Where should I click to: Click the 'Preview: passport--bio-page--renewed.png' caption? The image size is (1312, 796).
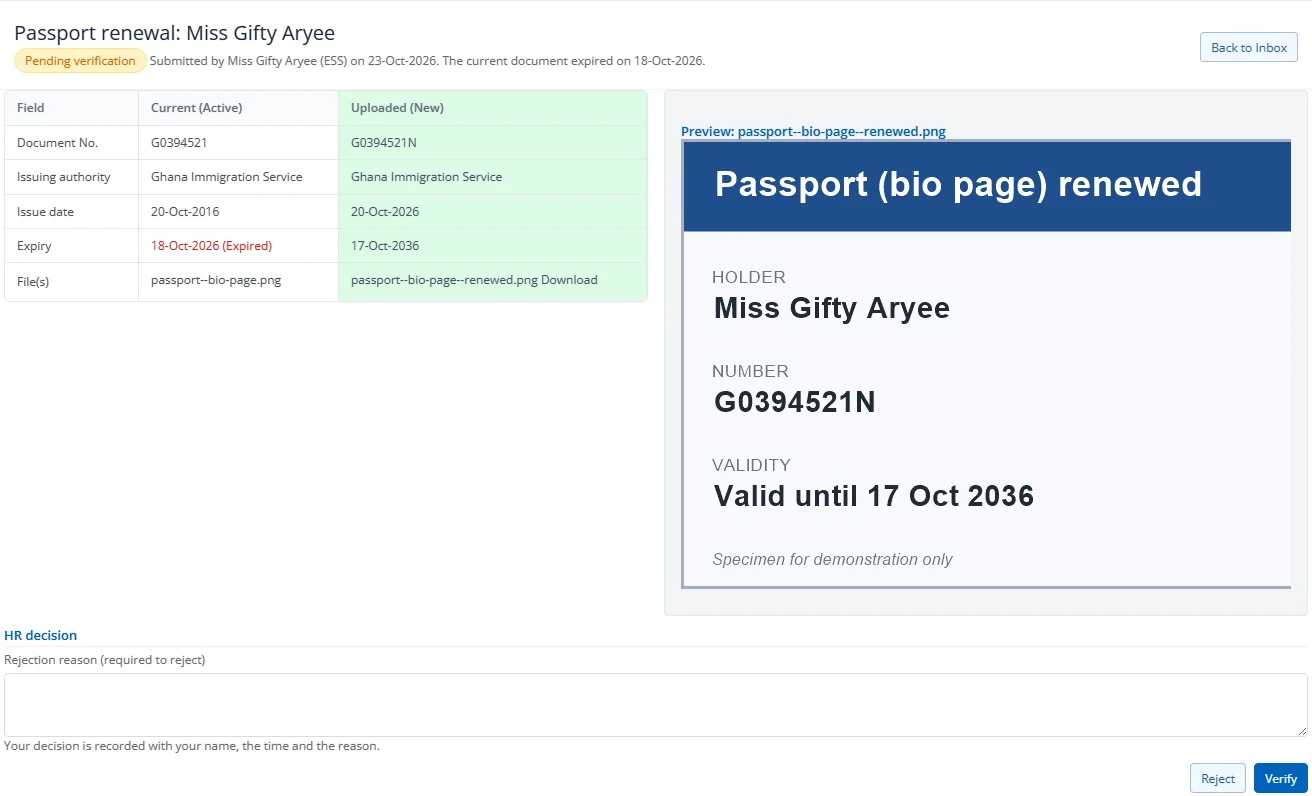pos(813,131)
